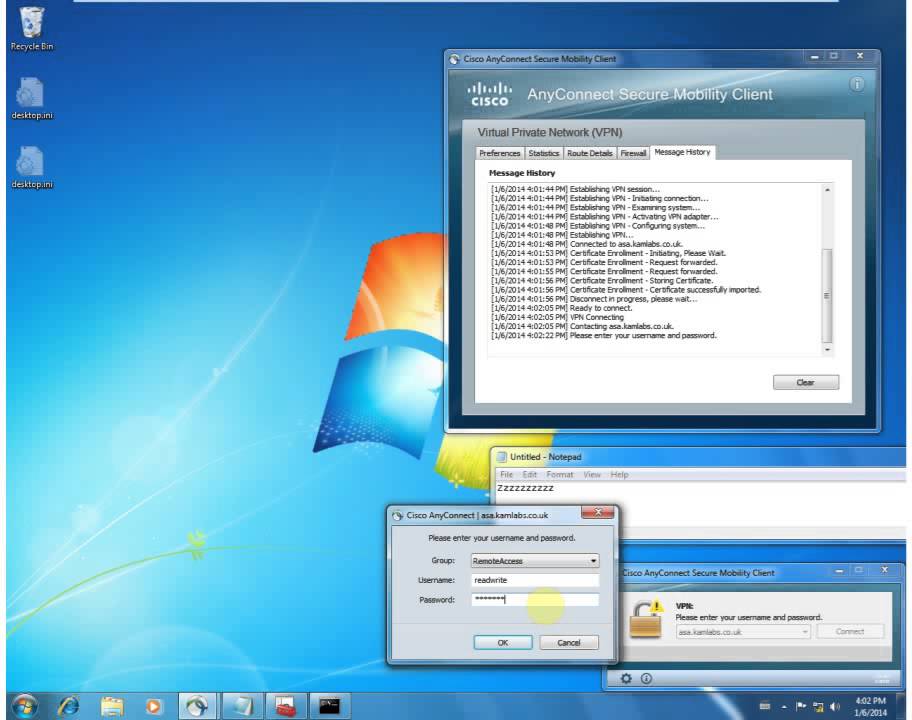Select 'Establishing VPN session...' log line
912x720 pixels.
pos(575,189)
